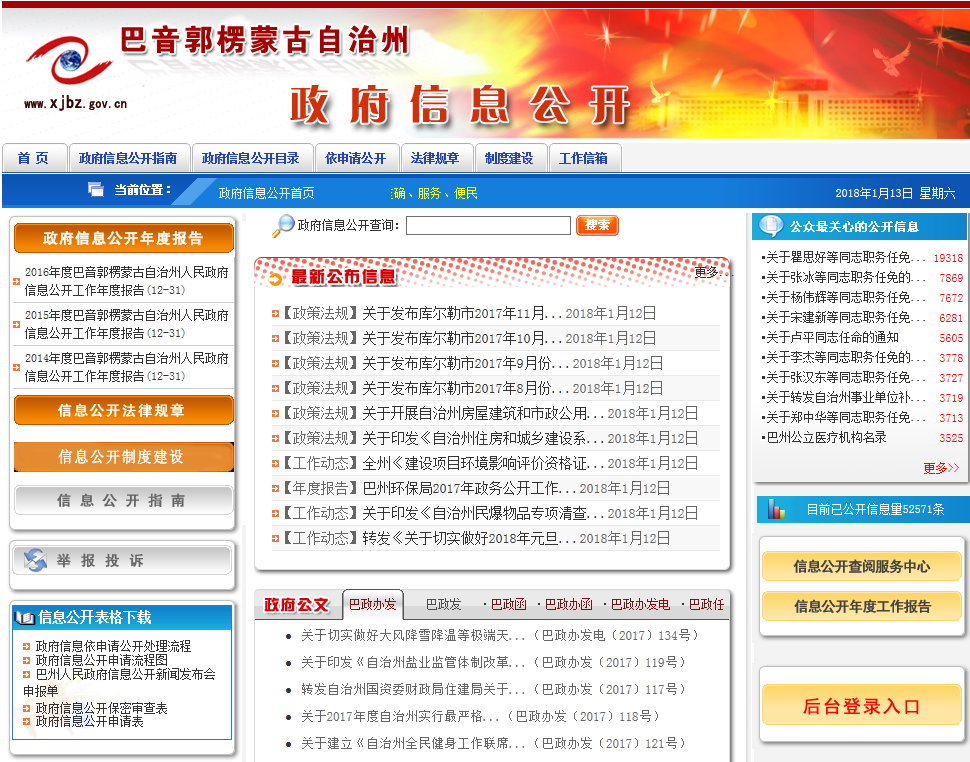Open the 信息公开法律规章 orange banner
970x762 pixels.
[x=123, y=410]
